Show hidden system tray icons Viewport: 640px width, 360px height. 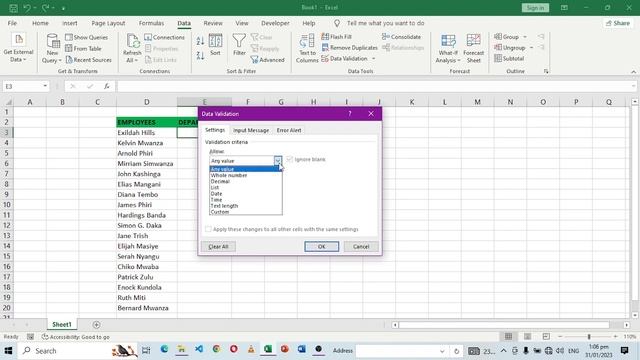coord(504,351)
